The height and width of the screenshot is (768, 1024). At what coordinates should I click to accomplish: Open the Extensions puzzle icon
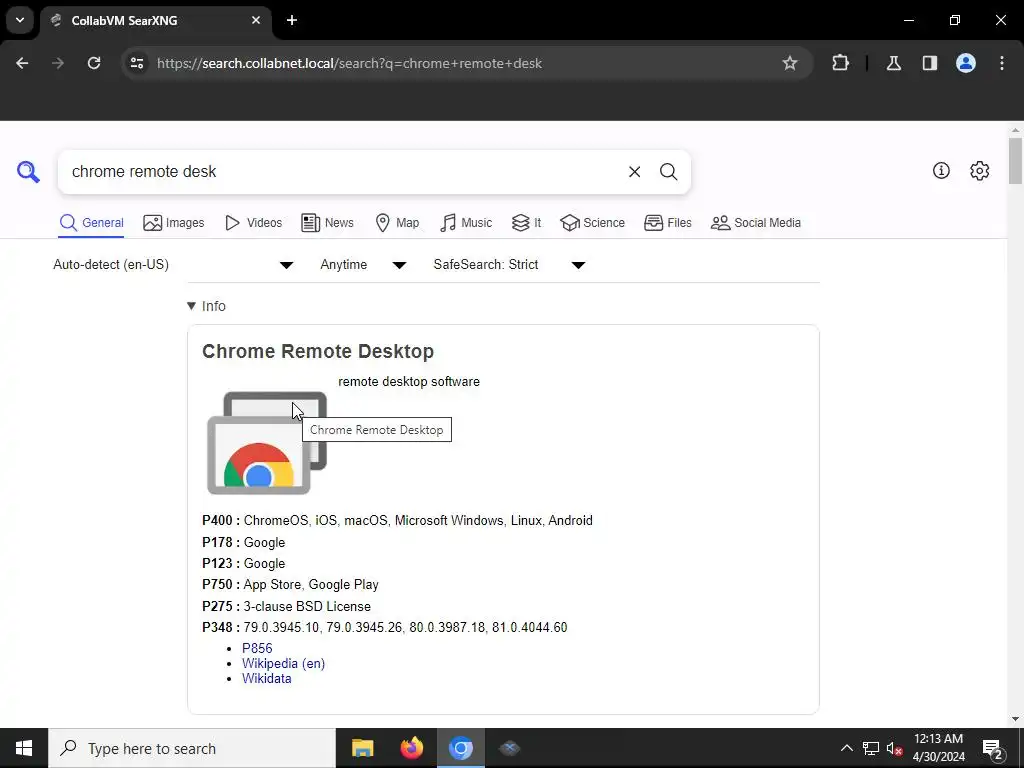coord(840,63)
